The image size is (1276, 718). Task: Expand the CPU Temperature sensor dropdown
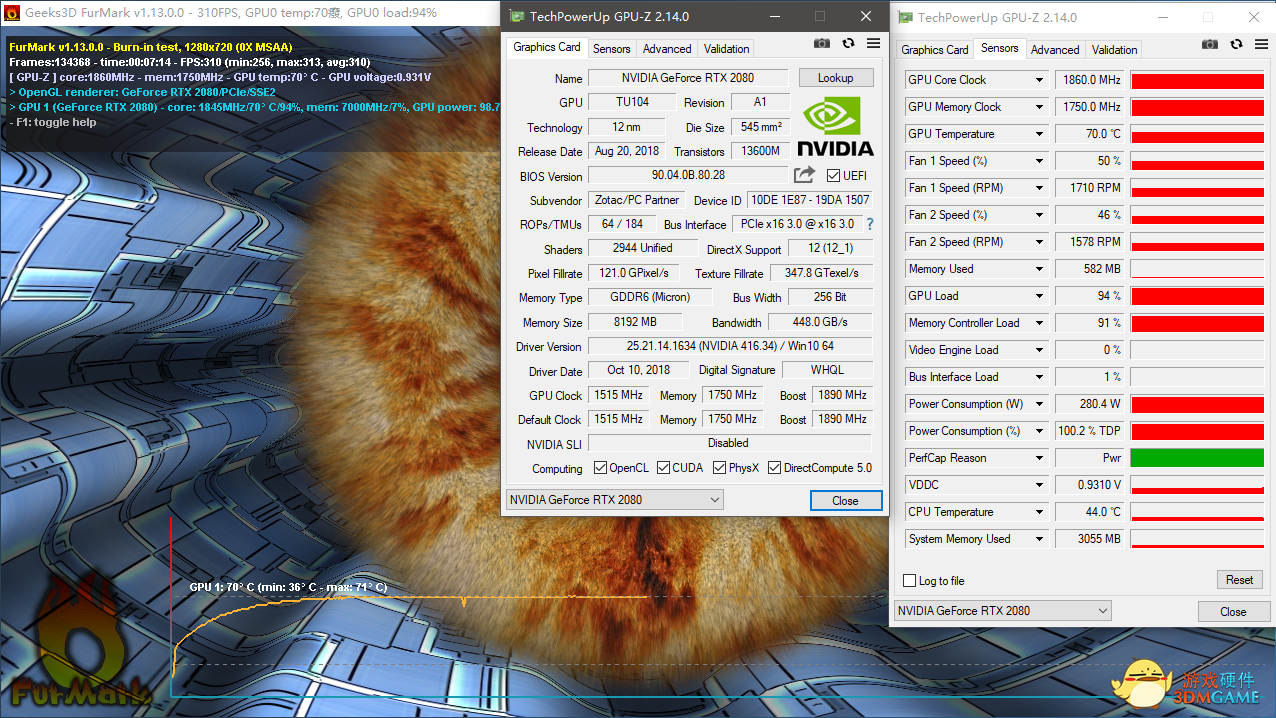point(1039,512)
